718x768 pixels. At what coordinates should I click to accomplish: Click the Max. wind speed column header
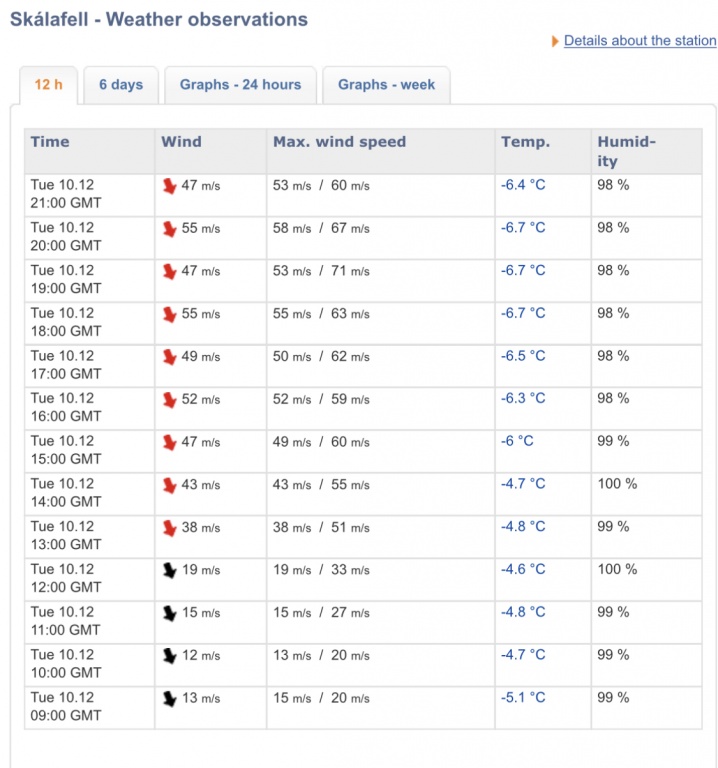coord(339,142)
